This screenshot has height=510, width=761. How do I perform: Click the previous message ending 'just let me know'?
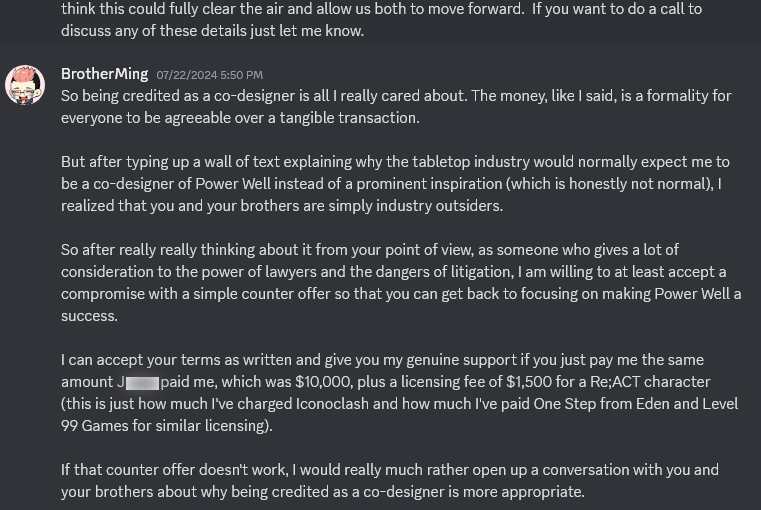381,20
